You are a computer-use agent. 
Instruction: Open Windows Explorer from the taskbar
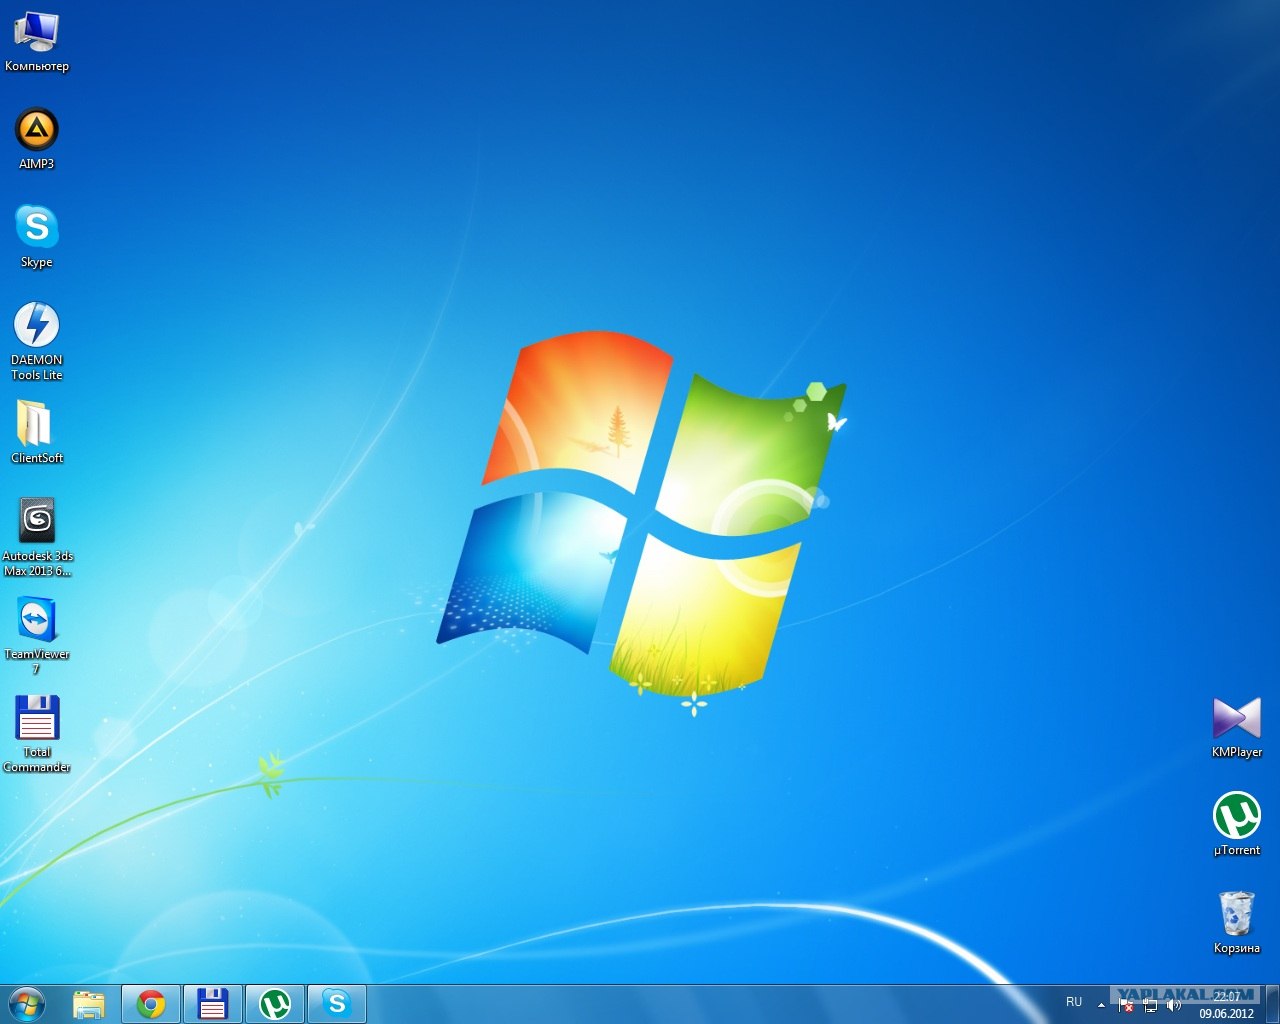pos(89,1004)
